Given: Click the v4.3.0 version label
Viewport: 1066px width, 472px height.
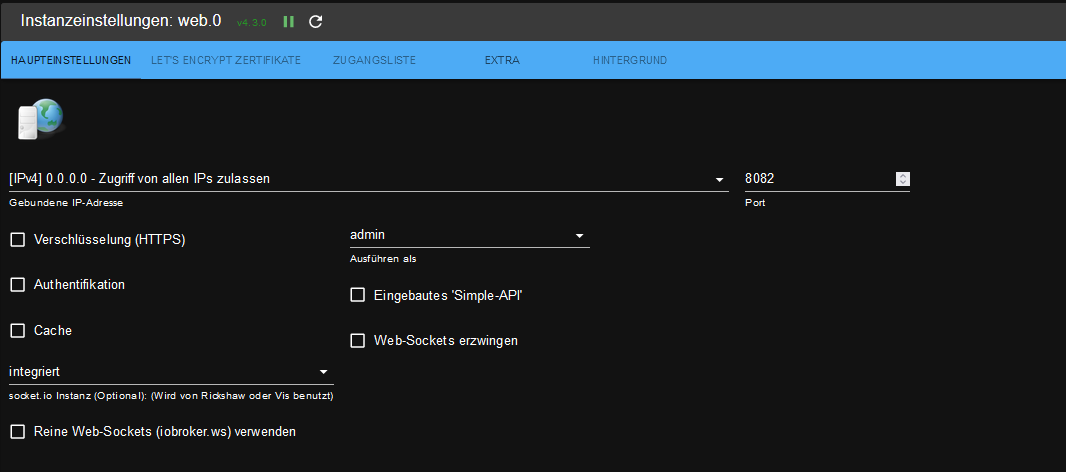Looking at the screenshot, I should pyautogui.click(x=254, y=22).
